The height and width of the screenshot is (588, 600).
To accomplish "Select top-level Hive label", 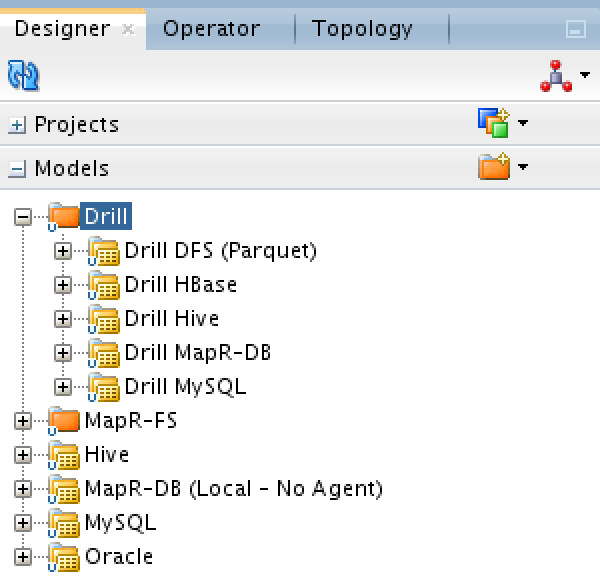I will pyautogui.click(x=107, y=454).
